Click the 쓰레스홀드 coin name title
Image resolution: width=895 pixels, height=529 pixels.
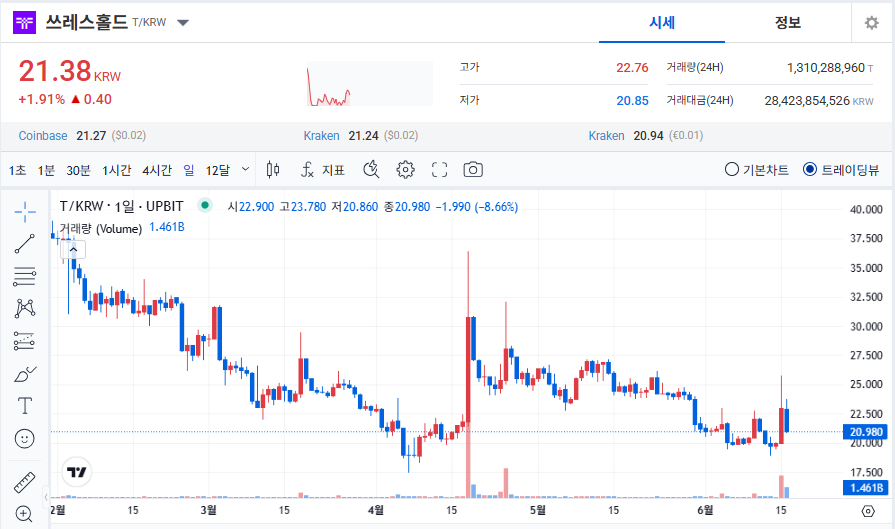86,22
